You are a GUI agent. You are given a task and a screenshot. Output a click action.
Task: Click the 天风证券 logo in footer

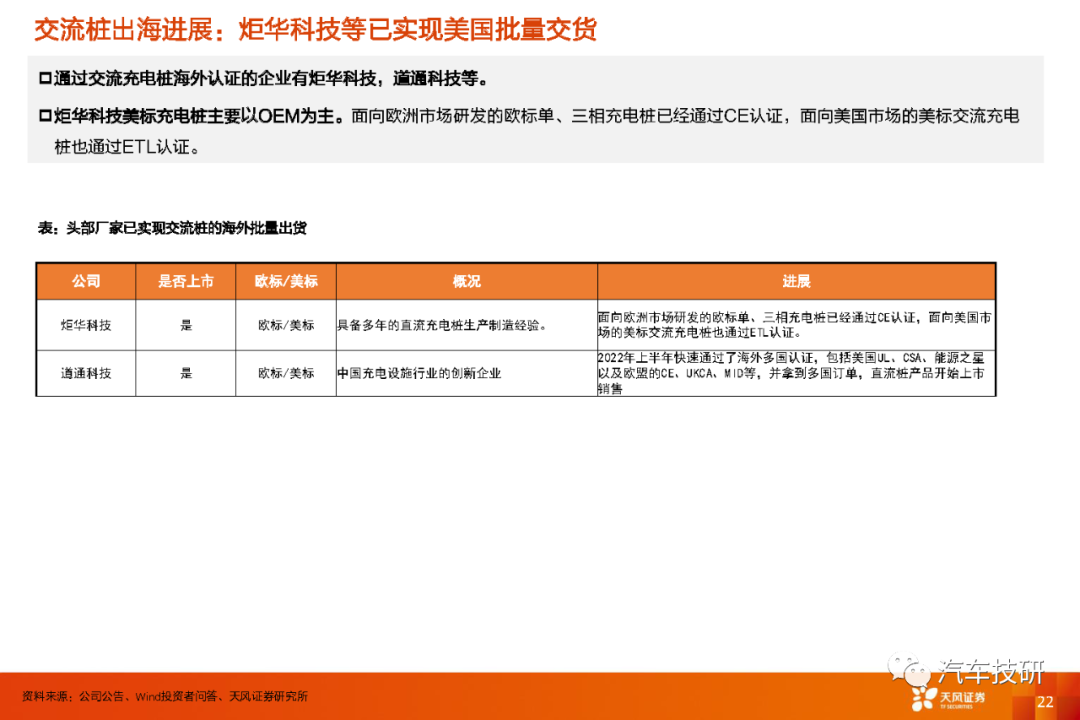(x=948, y=699)
